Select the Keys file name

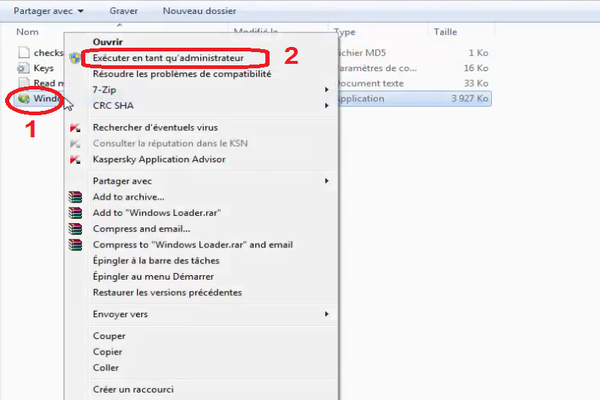point(44,68)
